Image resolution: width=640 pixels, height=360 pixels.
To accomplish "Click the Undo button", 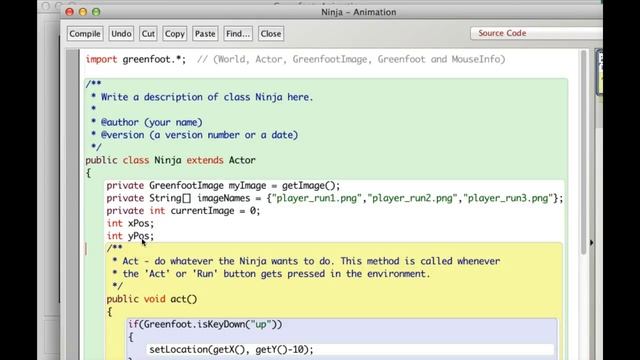I will pyautogui.click(x=121, y=34).
